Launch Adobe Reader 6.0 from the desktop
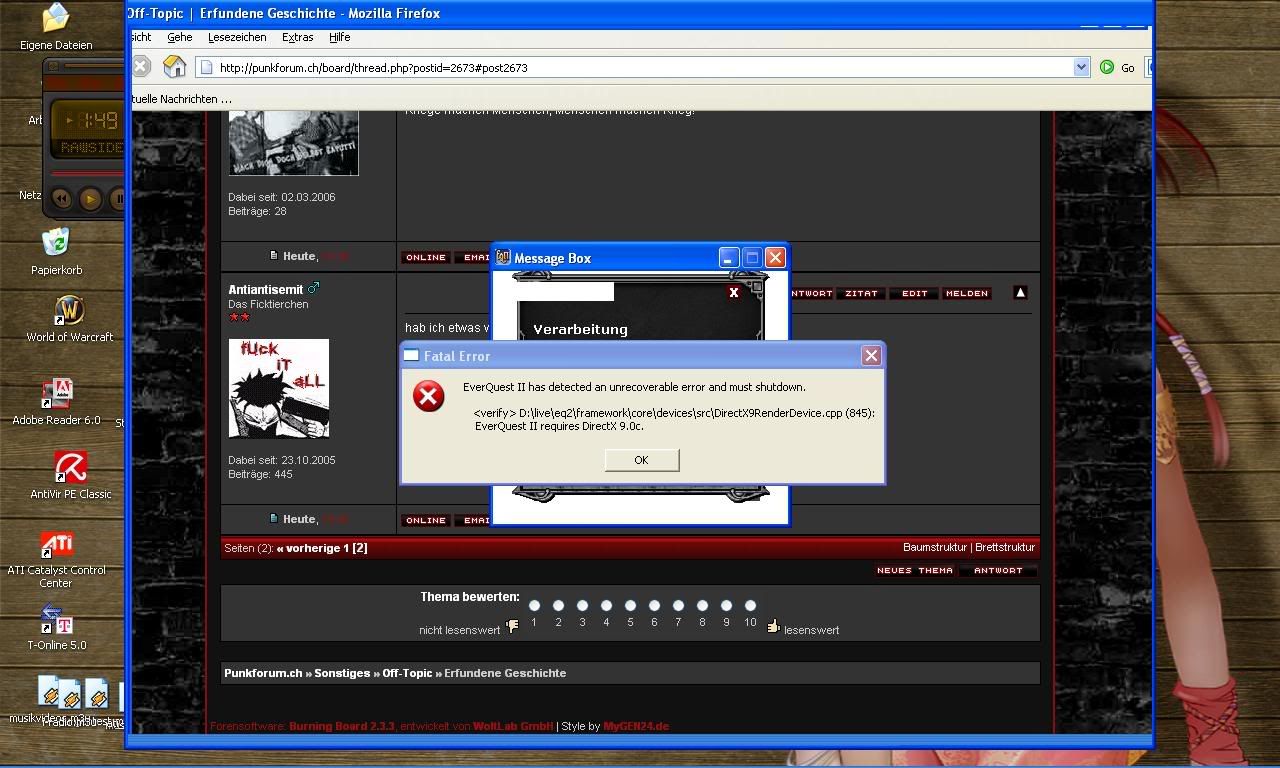This screenshot has width=1280, height=768. pos(56,394)
